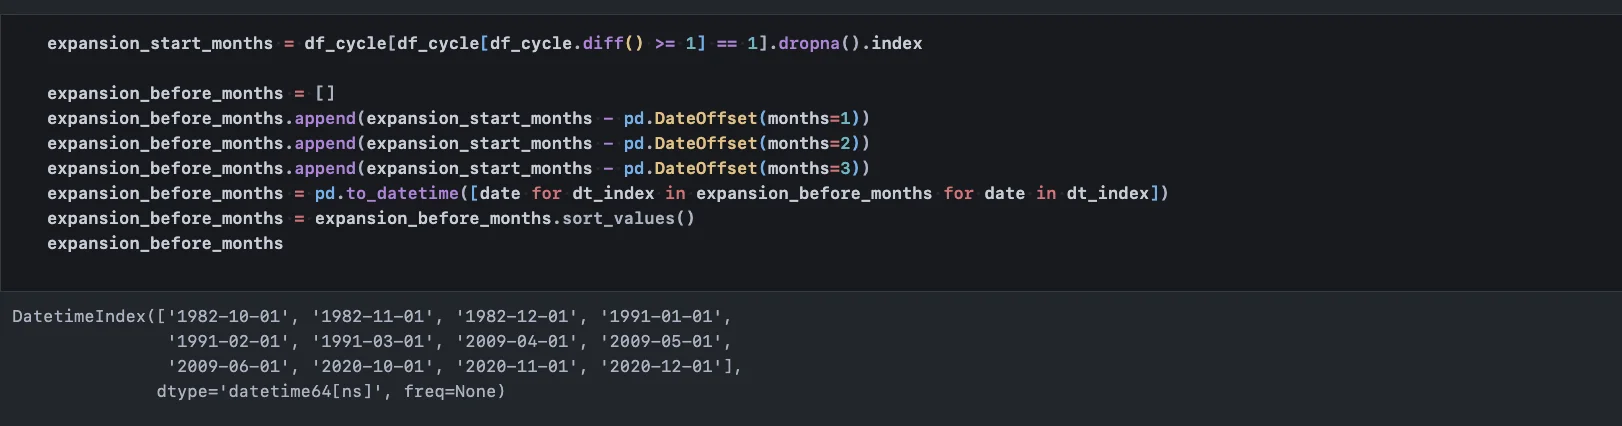Click the '2020-12-01' date in output
1622x426 pixels.
664,366
